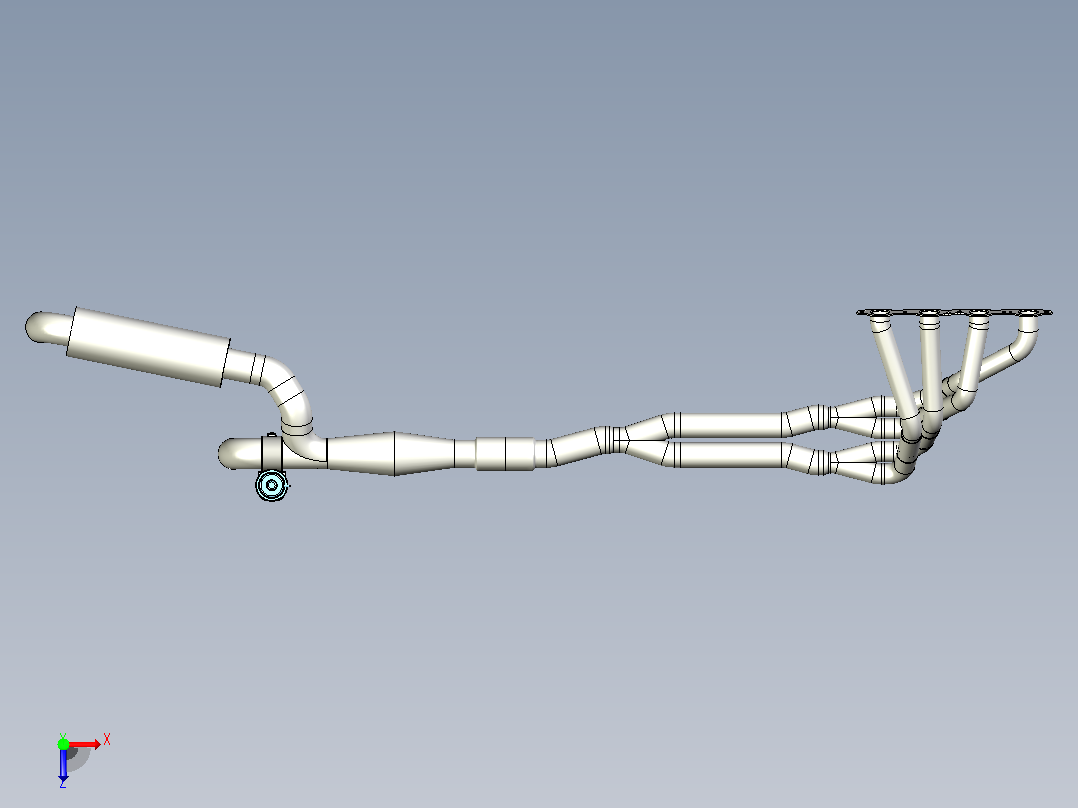1078x808 pixels.
Task: Select the blue circular hanger mount below the pipe
Action: (x=272, y=485)
